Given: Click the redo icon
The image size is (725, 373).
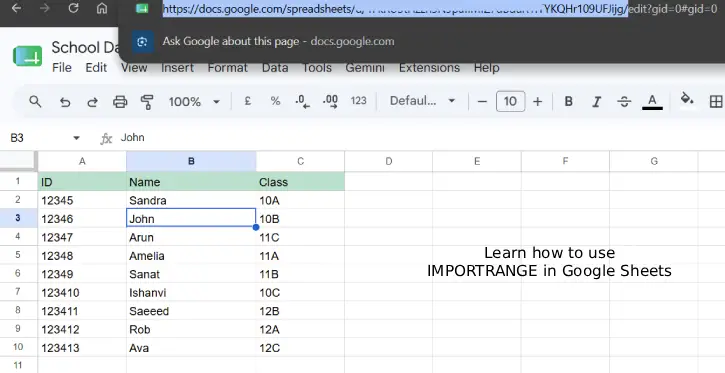Looking at the screenshot, I should tap(92, 102).
